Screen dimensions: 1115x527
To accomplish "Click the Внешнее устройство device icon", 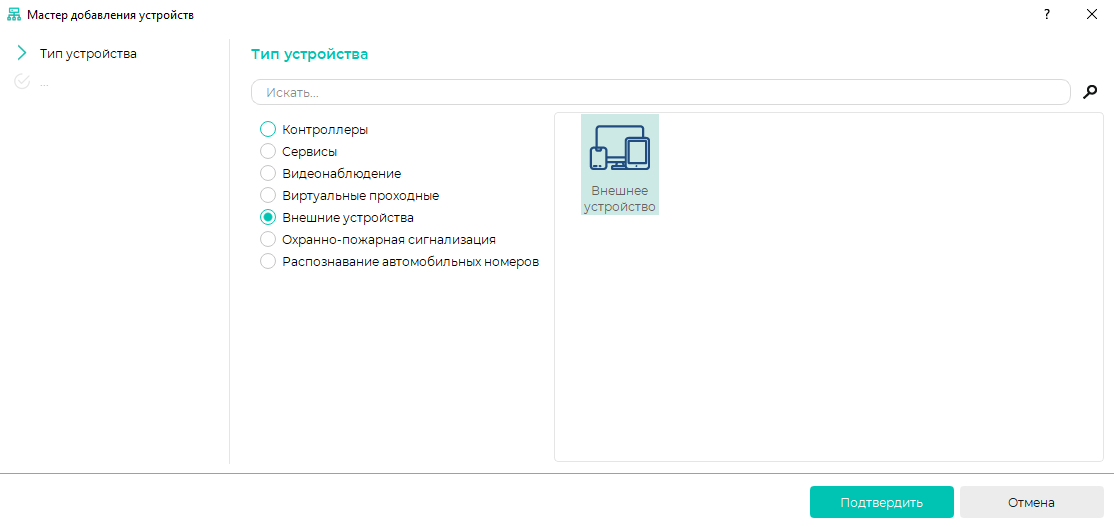I will pyautogui.click(x=619, y=165).
